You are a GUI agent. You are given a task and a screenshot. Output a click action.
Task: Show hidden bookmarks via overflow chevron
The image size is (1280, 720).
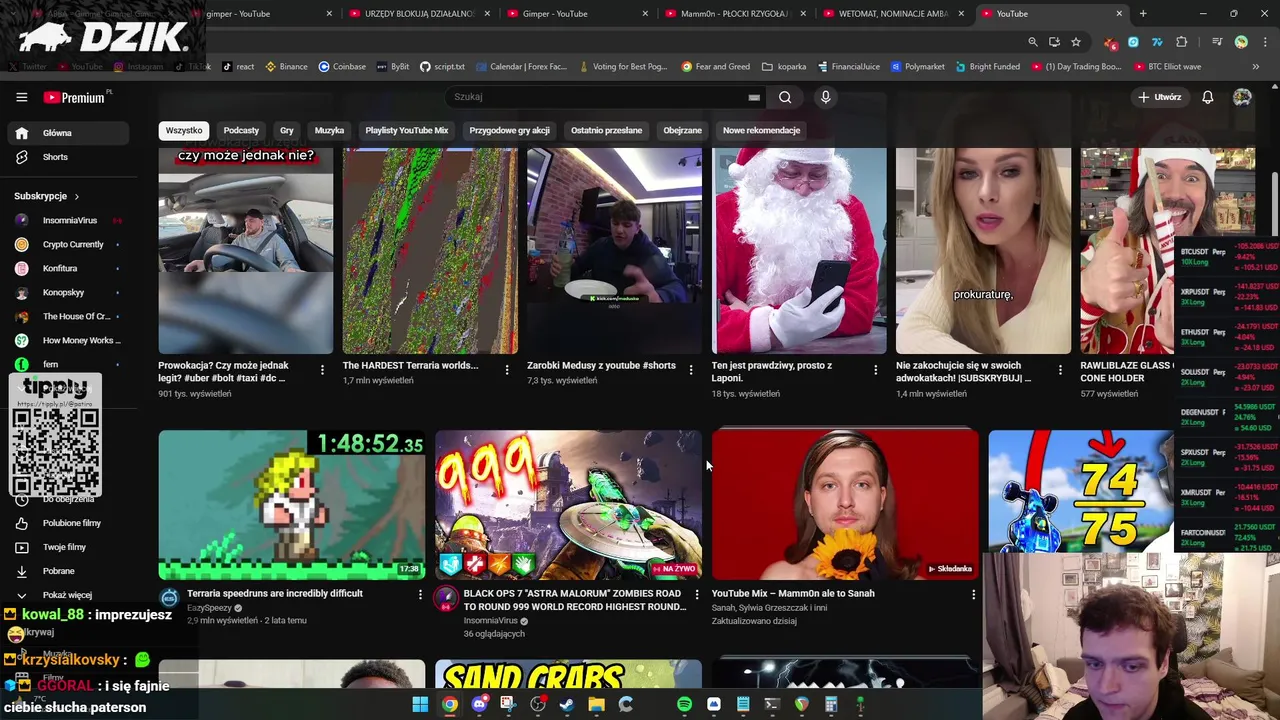(1255, 66)
